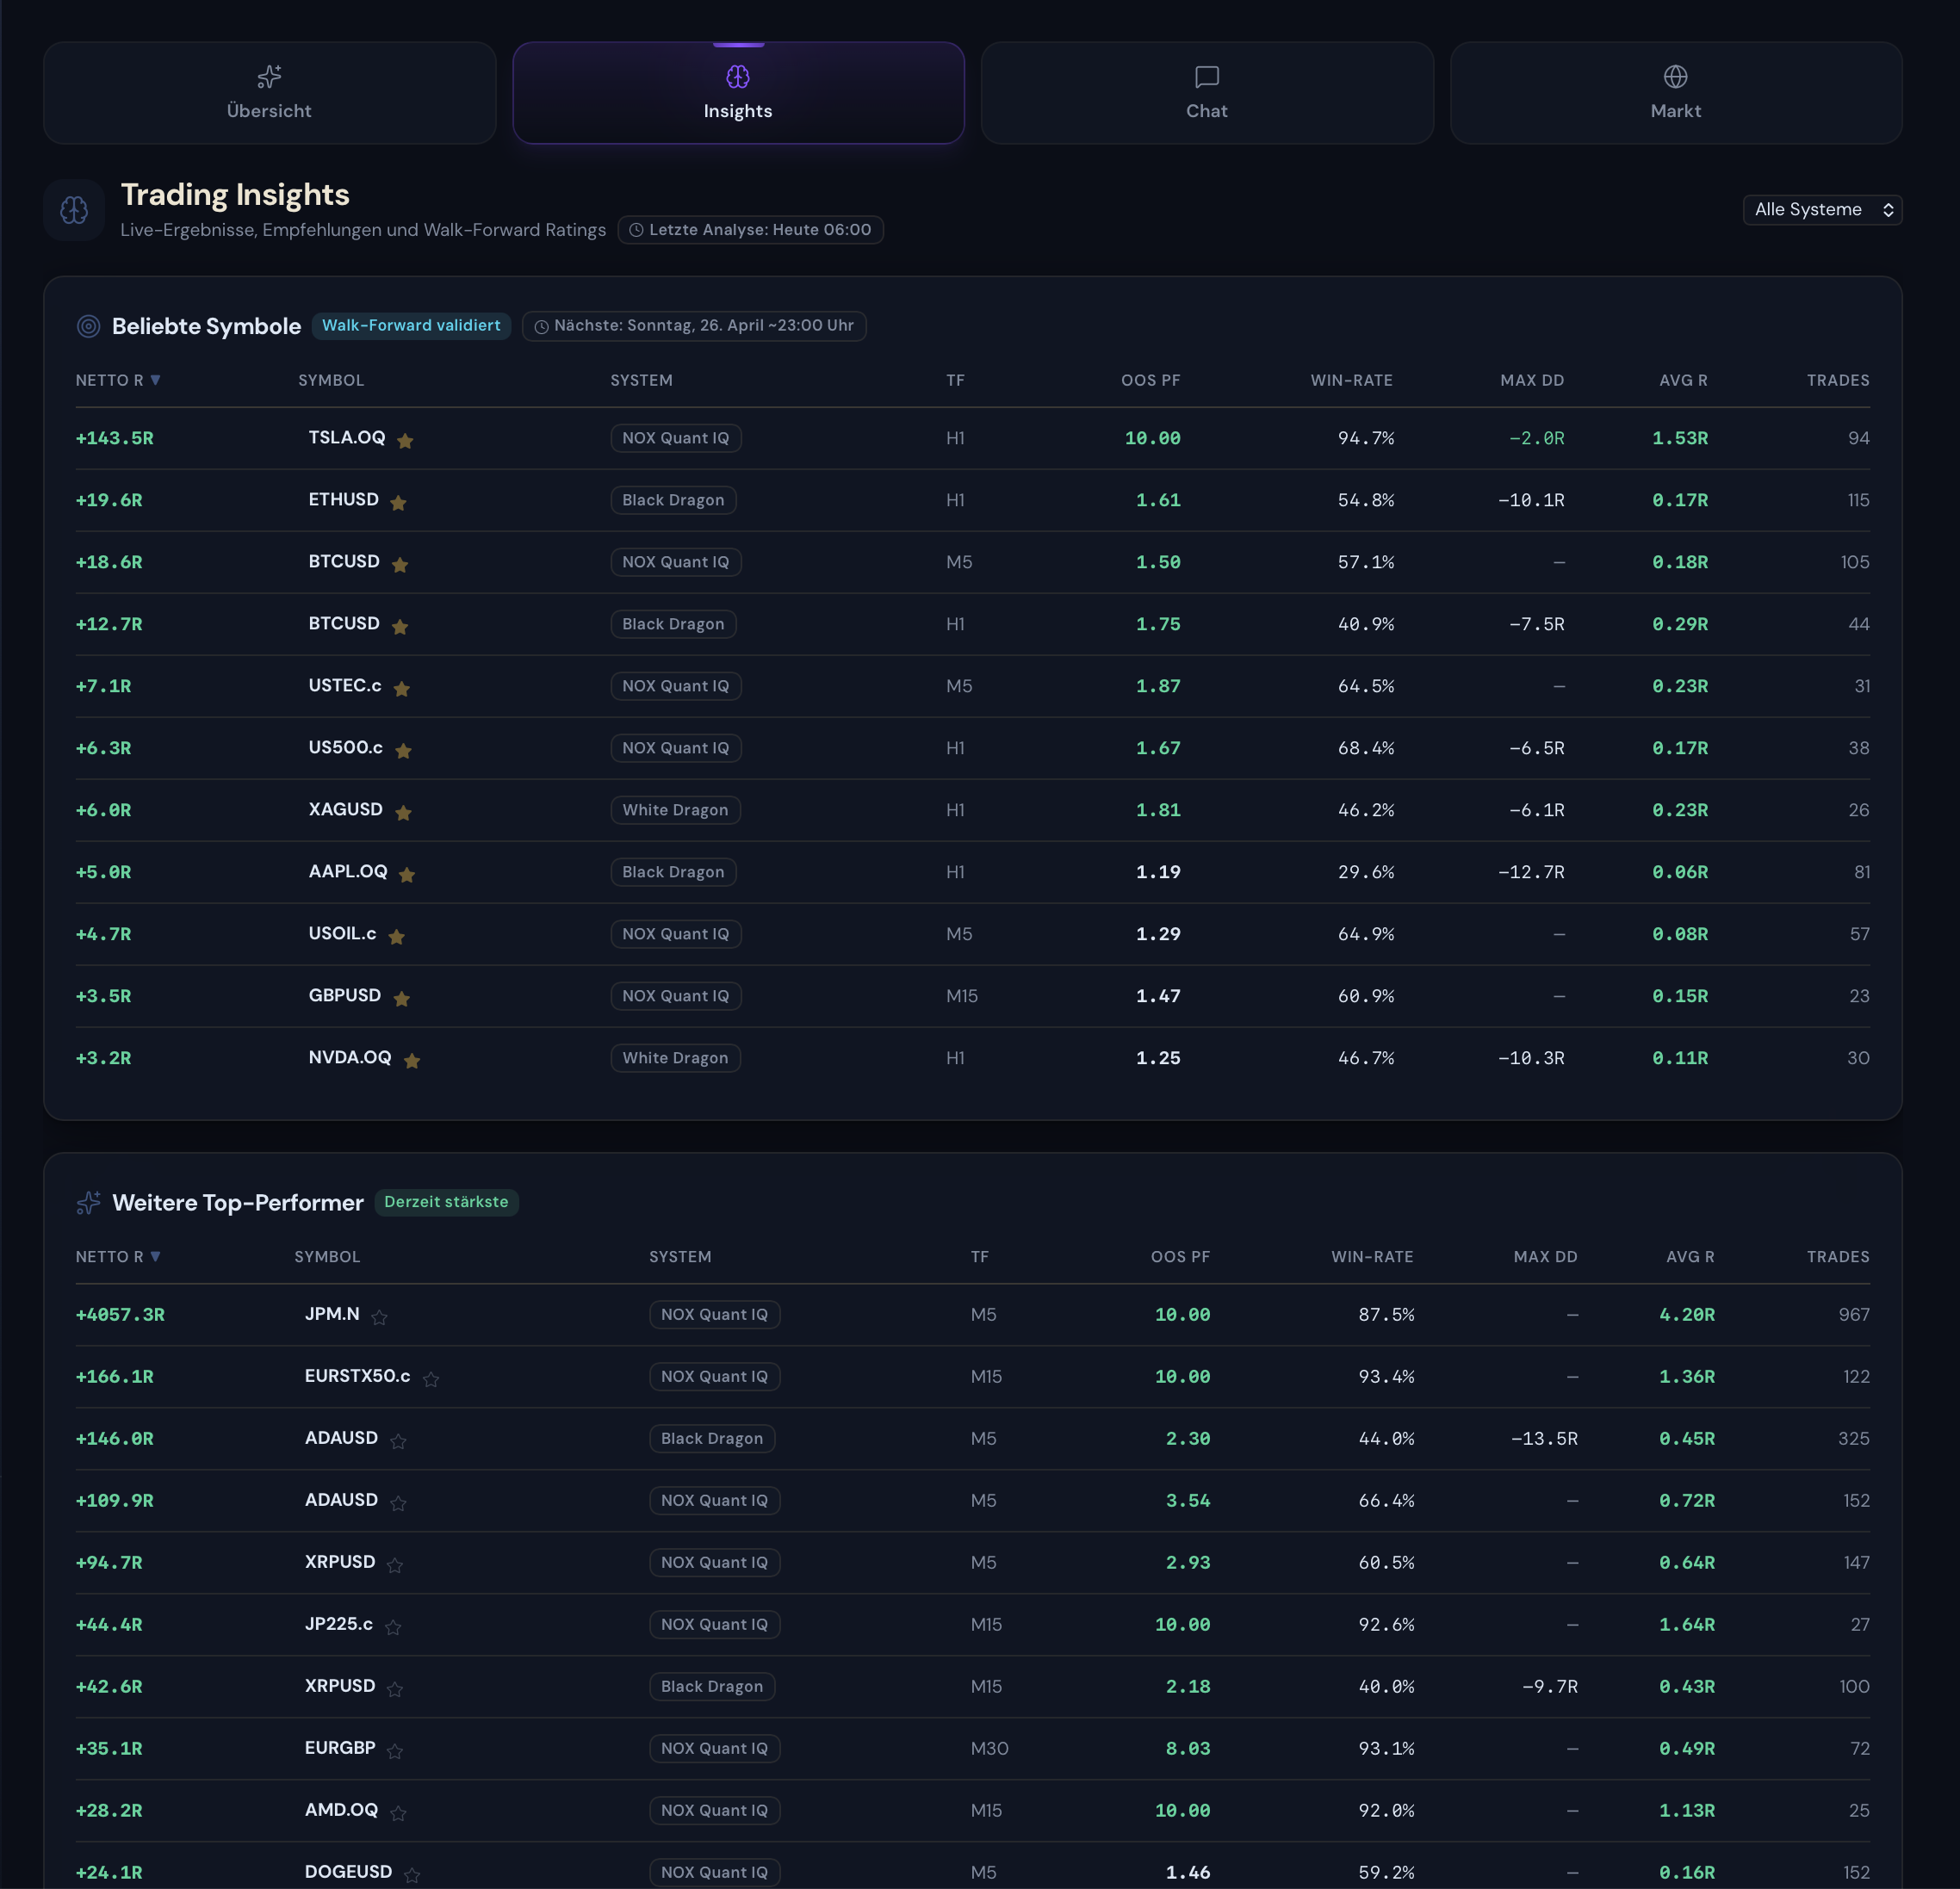Switch to the Insights tab
Image resolution: width=1960 pixels, height=1889 pixels.
(x=738, y=93)
